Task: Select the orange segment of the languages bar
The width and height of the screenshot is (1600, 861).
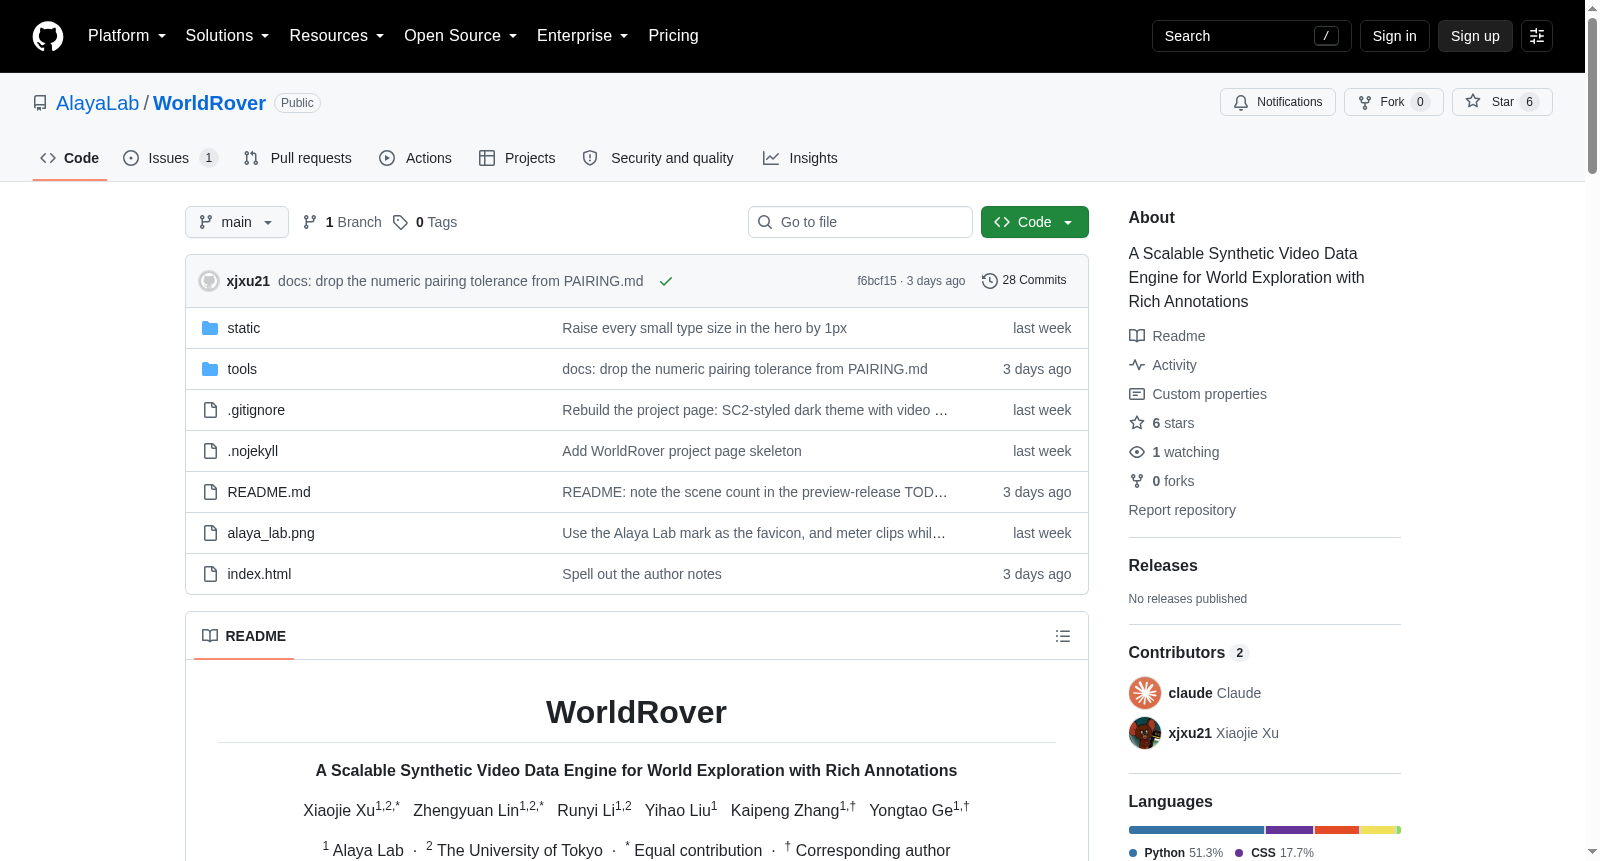Action: (x=1337, y=830)
